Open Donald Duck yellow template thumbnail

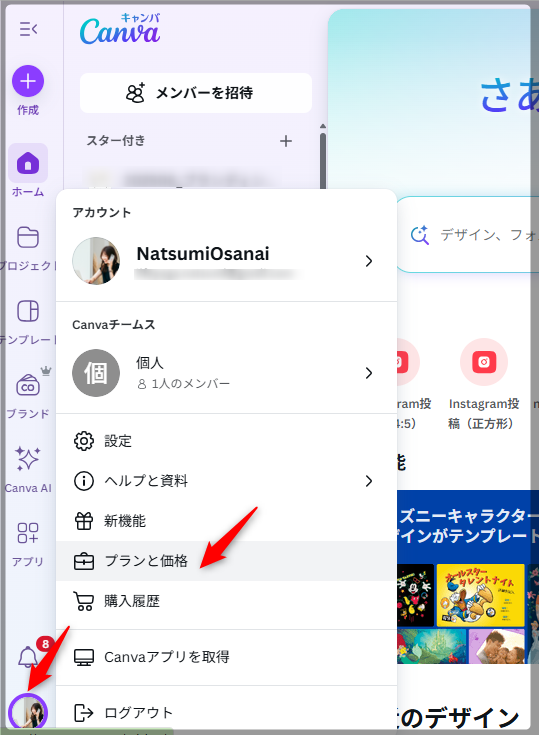480,595
